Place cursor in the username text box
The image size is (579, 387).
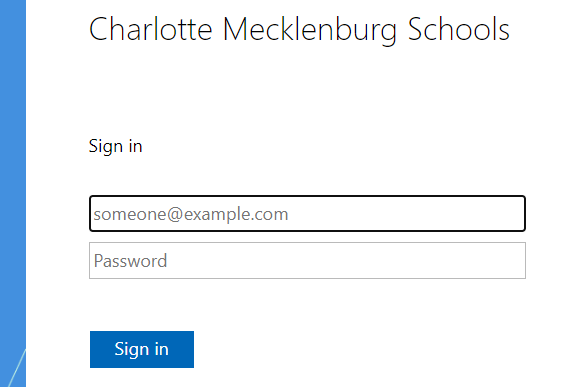(x=307, y=213)
